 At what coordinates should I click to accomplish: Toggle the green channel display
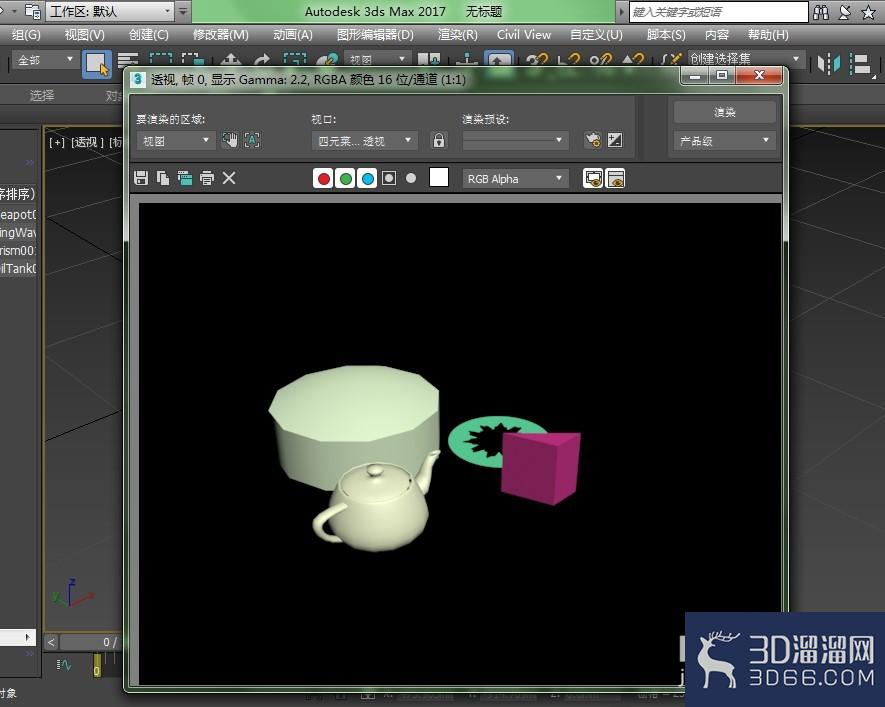(x=345, y=178)
